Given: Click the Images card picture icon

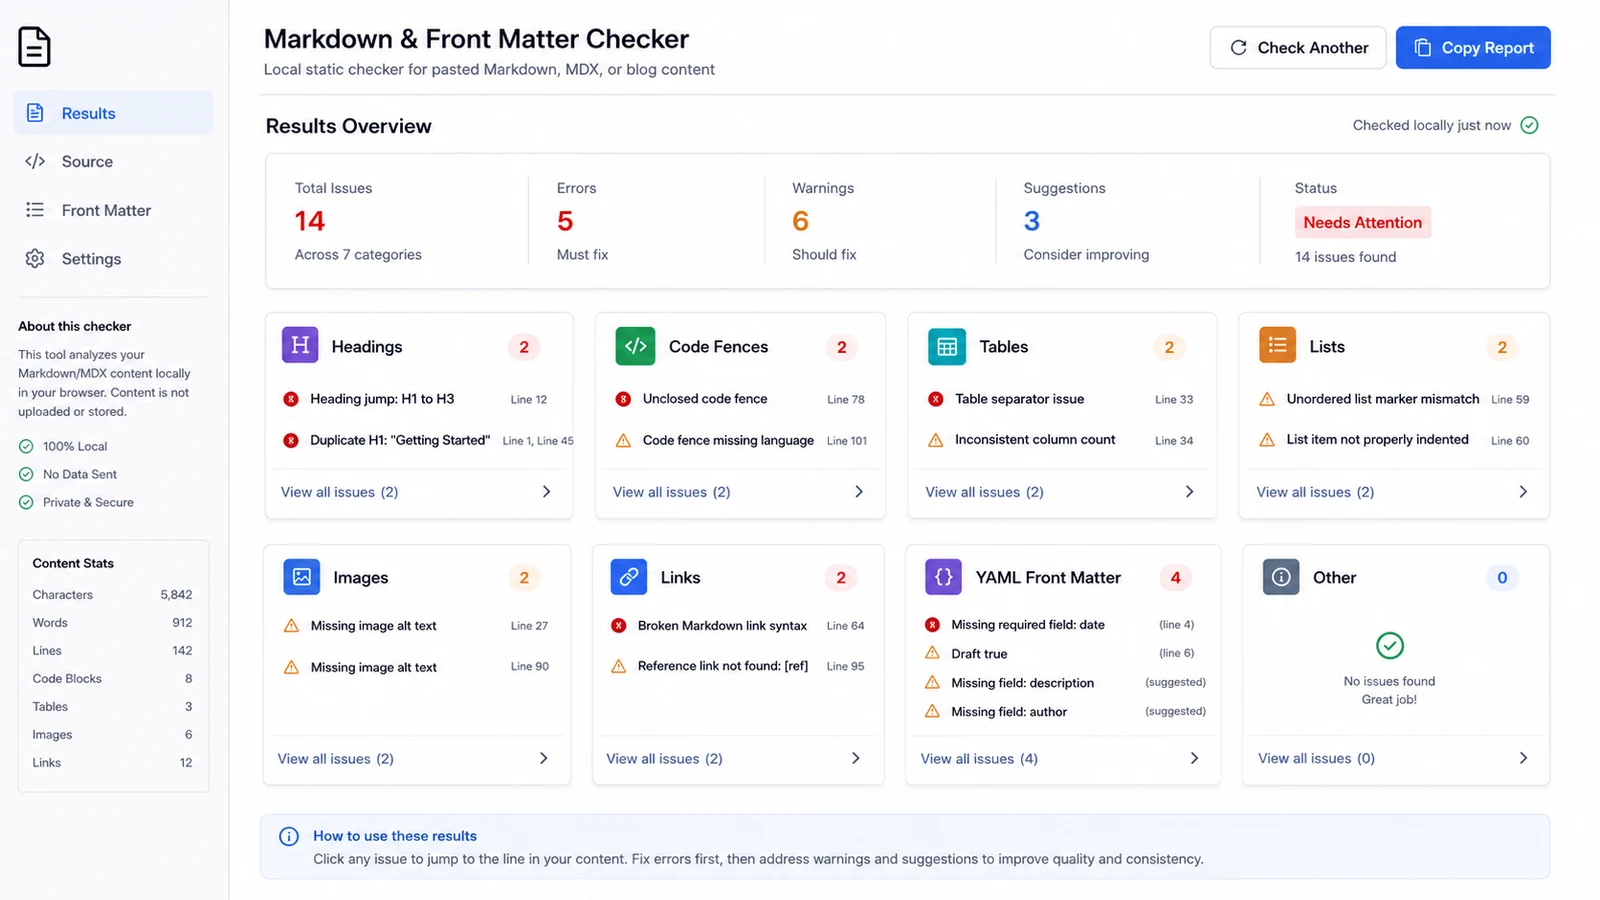Looking at the screenshot, I should [302, 577].
